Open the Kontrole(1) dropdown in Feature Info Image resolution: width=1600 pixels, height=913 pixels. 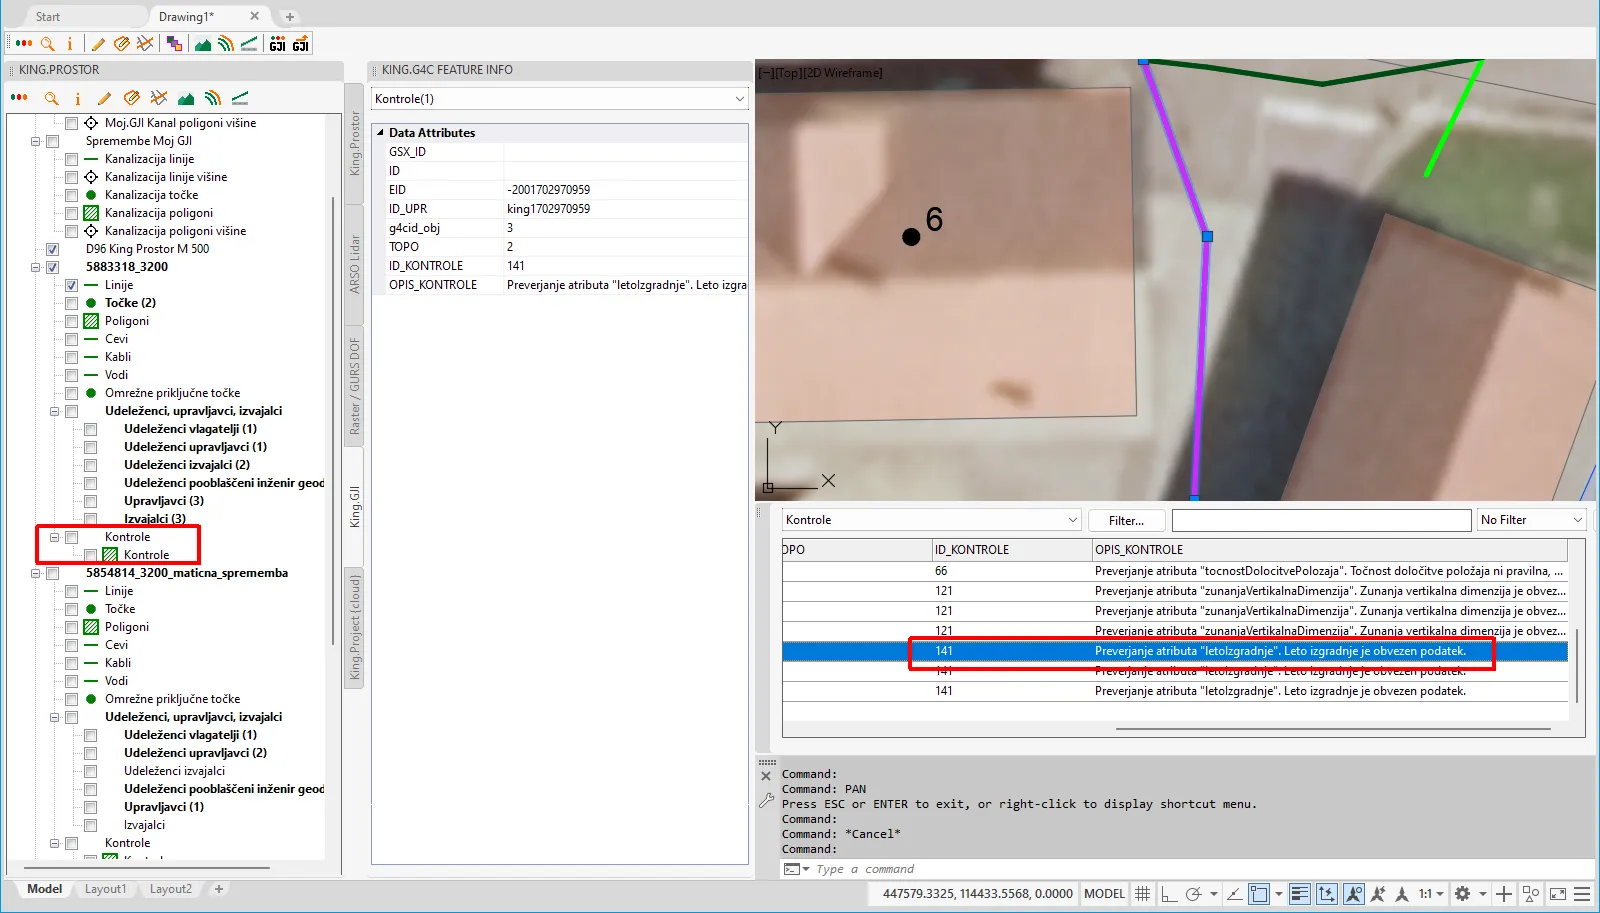(739, 99)
